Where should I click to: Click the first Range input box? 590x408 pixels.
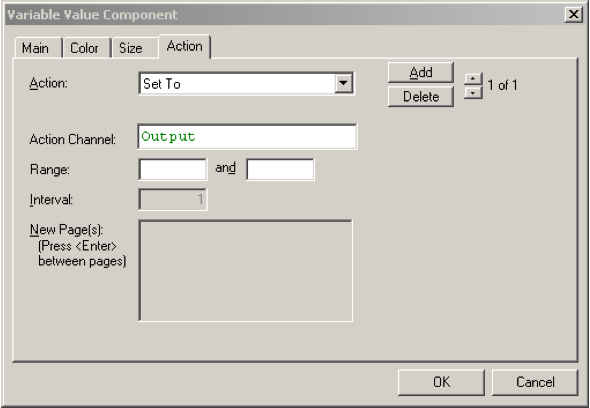(173, 169)
